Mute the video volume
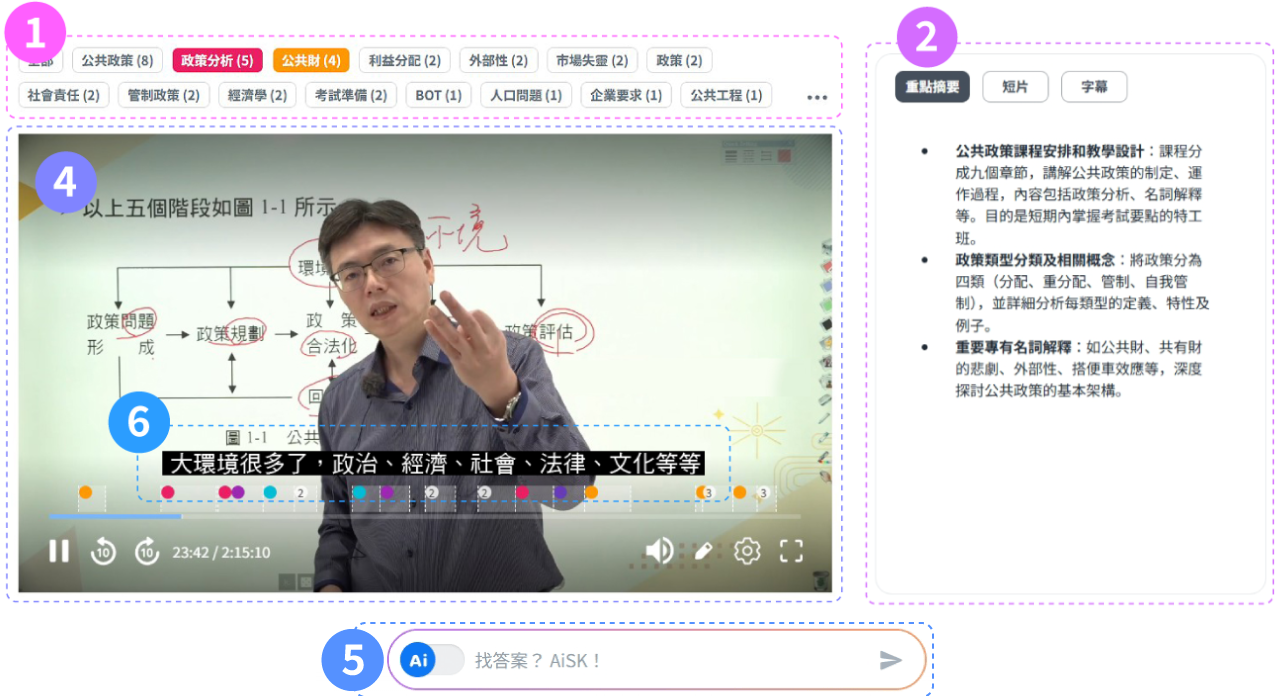Viewport: 1279px width, 696px height. [658, 551]
